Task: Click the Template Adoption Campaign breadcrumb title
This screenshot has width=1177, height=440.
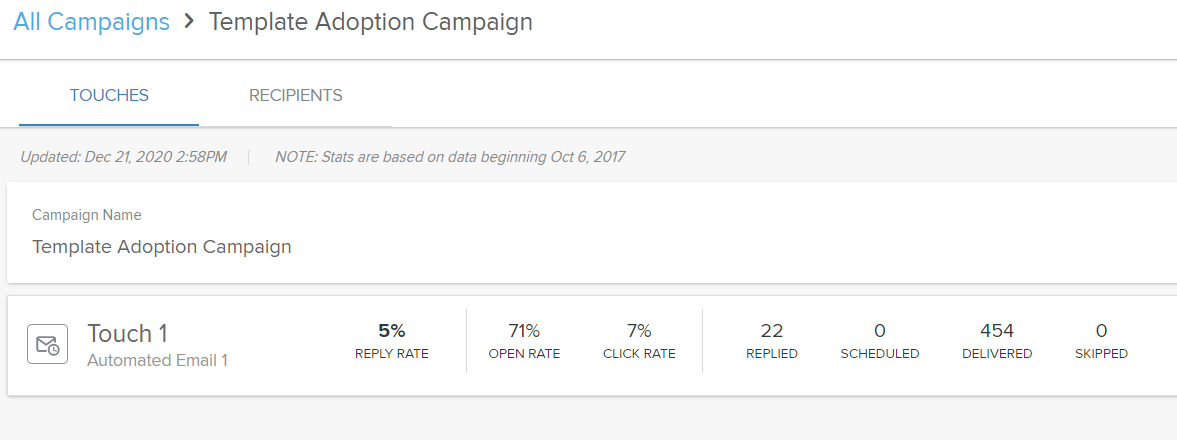Action: click(371, 22)
